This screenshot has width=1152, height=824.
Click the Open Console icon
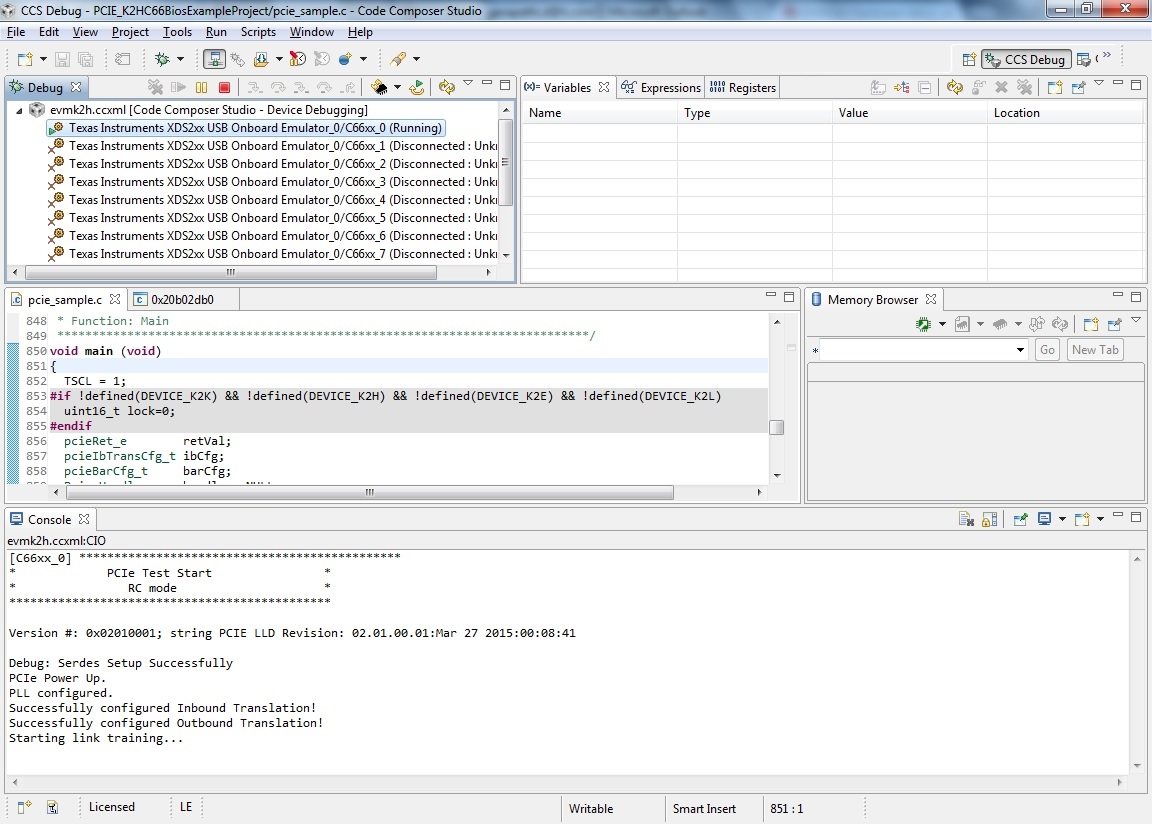(x=1081, y=519)
